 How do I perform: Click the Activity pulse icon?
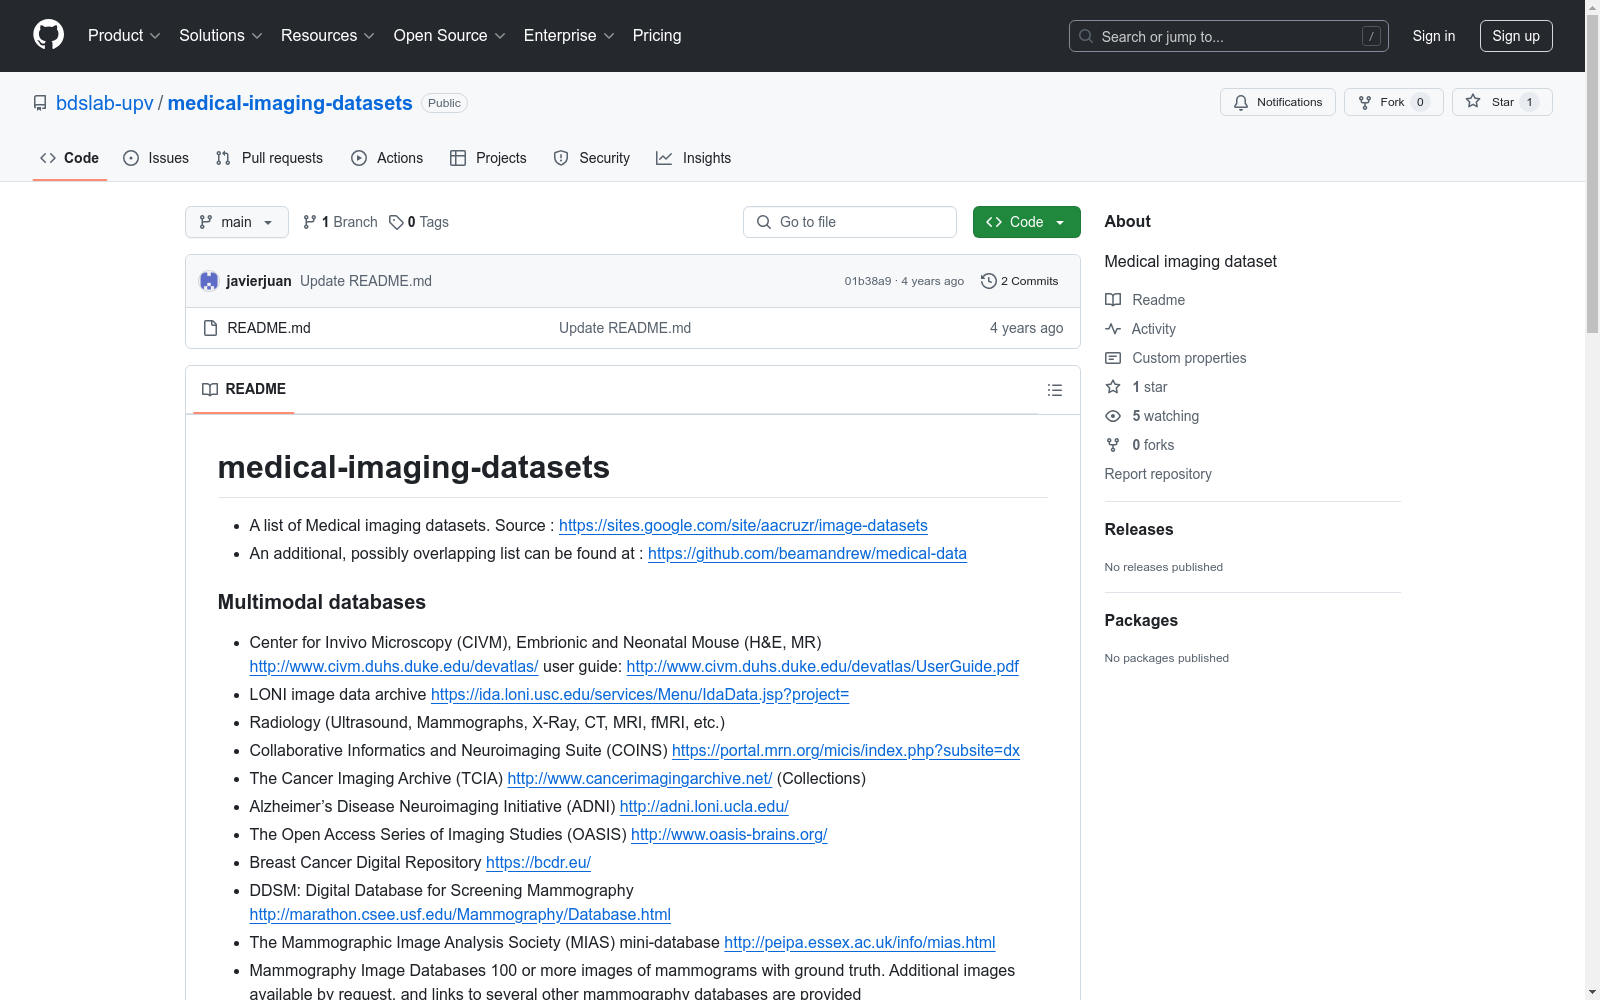pyautogui.click(x=1113, y=328)
